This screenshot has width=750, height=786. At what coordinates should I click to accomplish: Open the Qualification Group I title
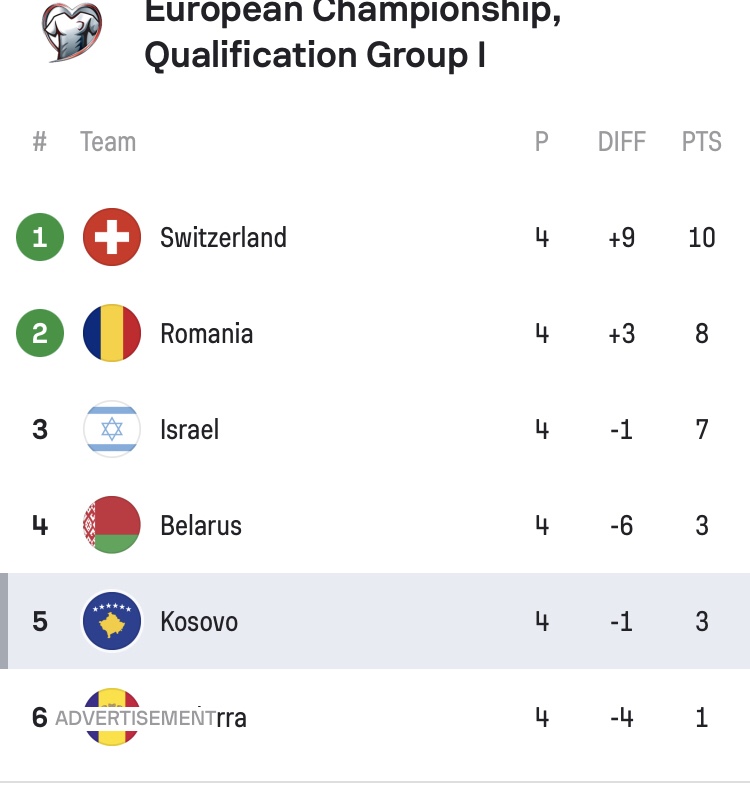click(x=315, y=55)
